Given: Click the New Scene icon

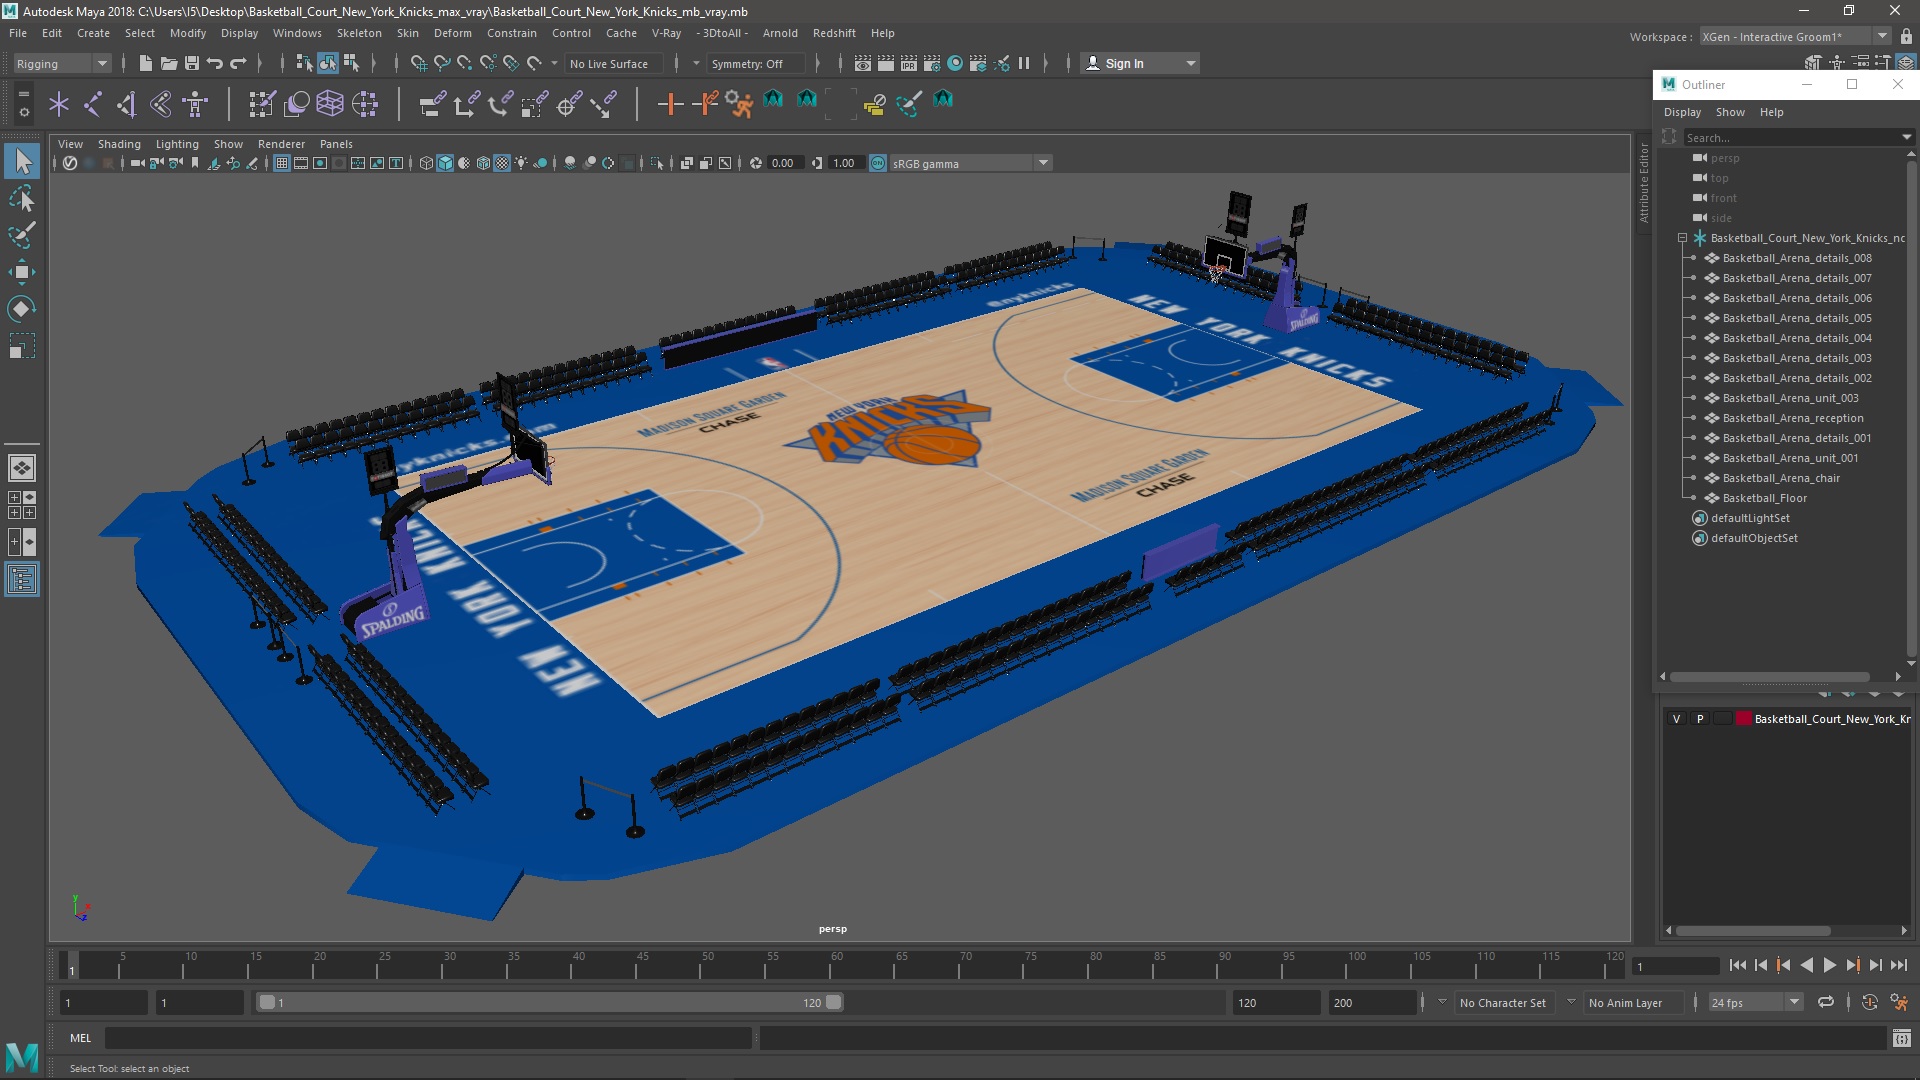Looking at the screenshot, I should pyautogui.click(x=145, y=63).
